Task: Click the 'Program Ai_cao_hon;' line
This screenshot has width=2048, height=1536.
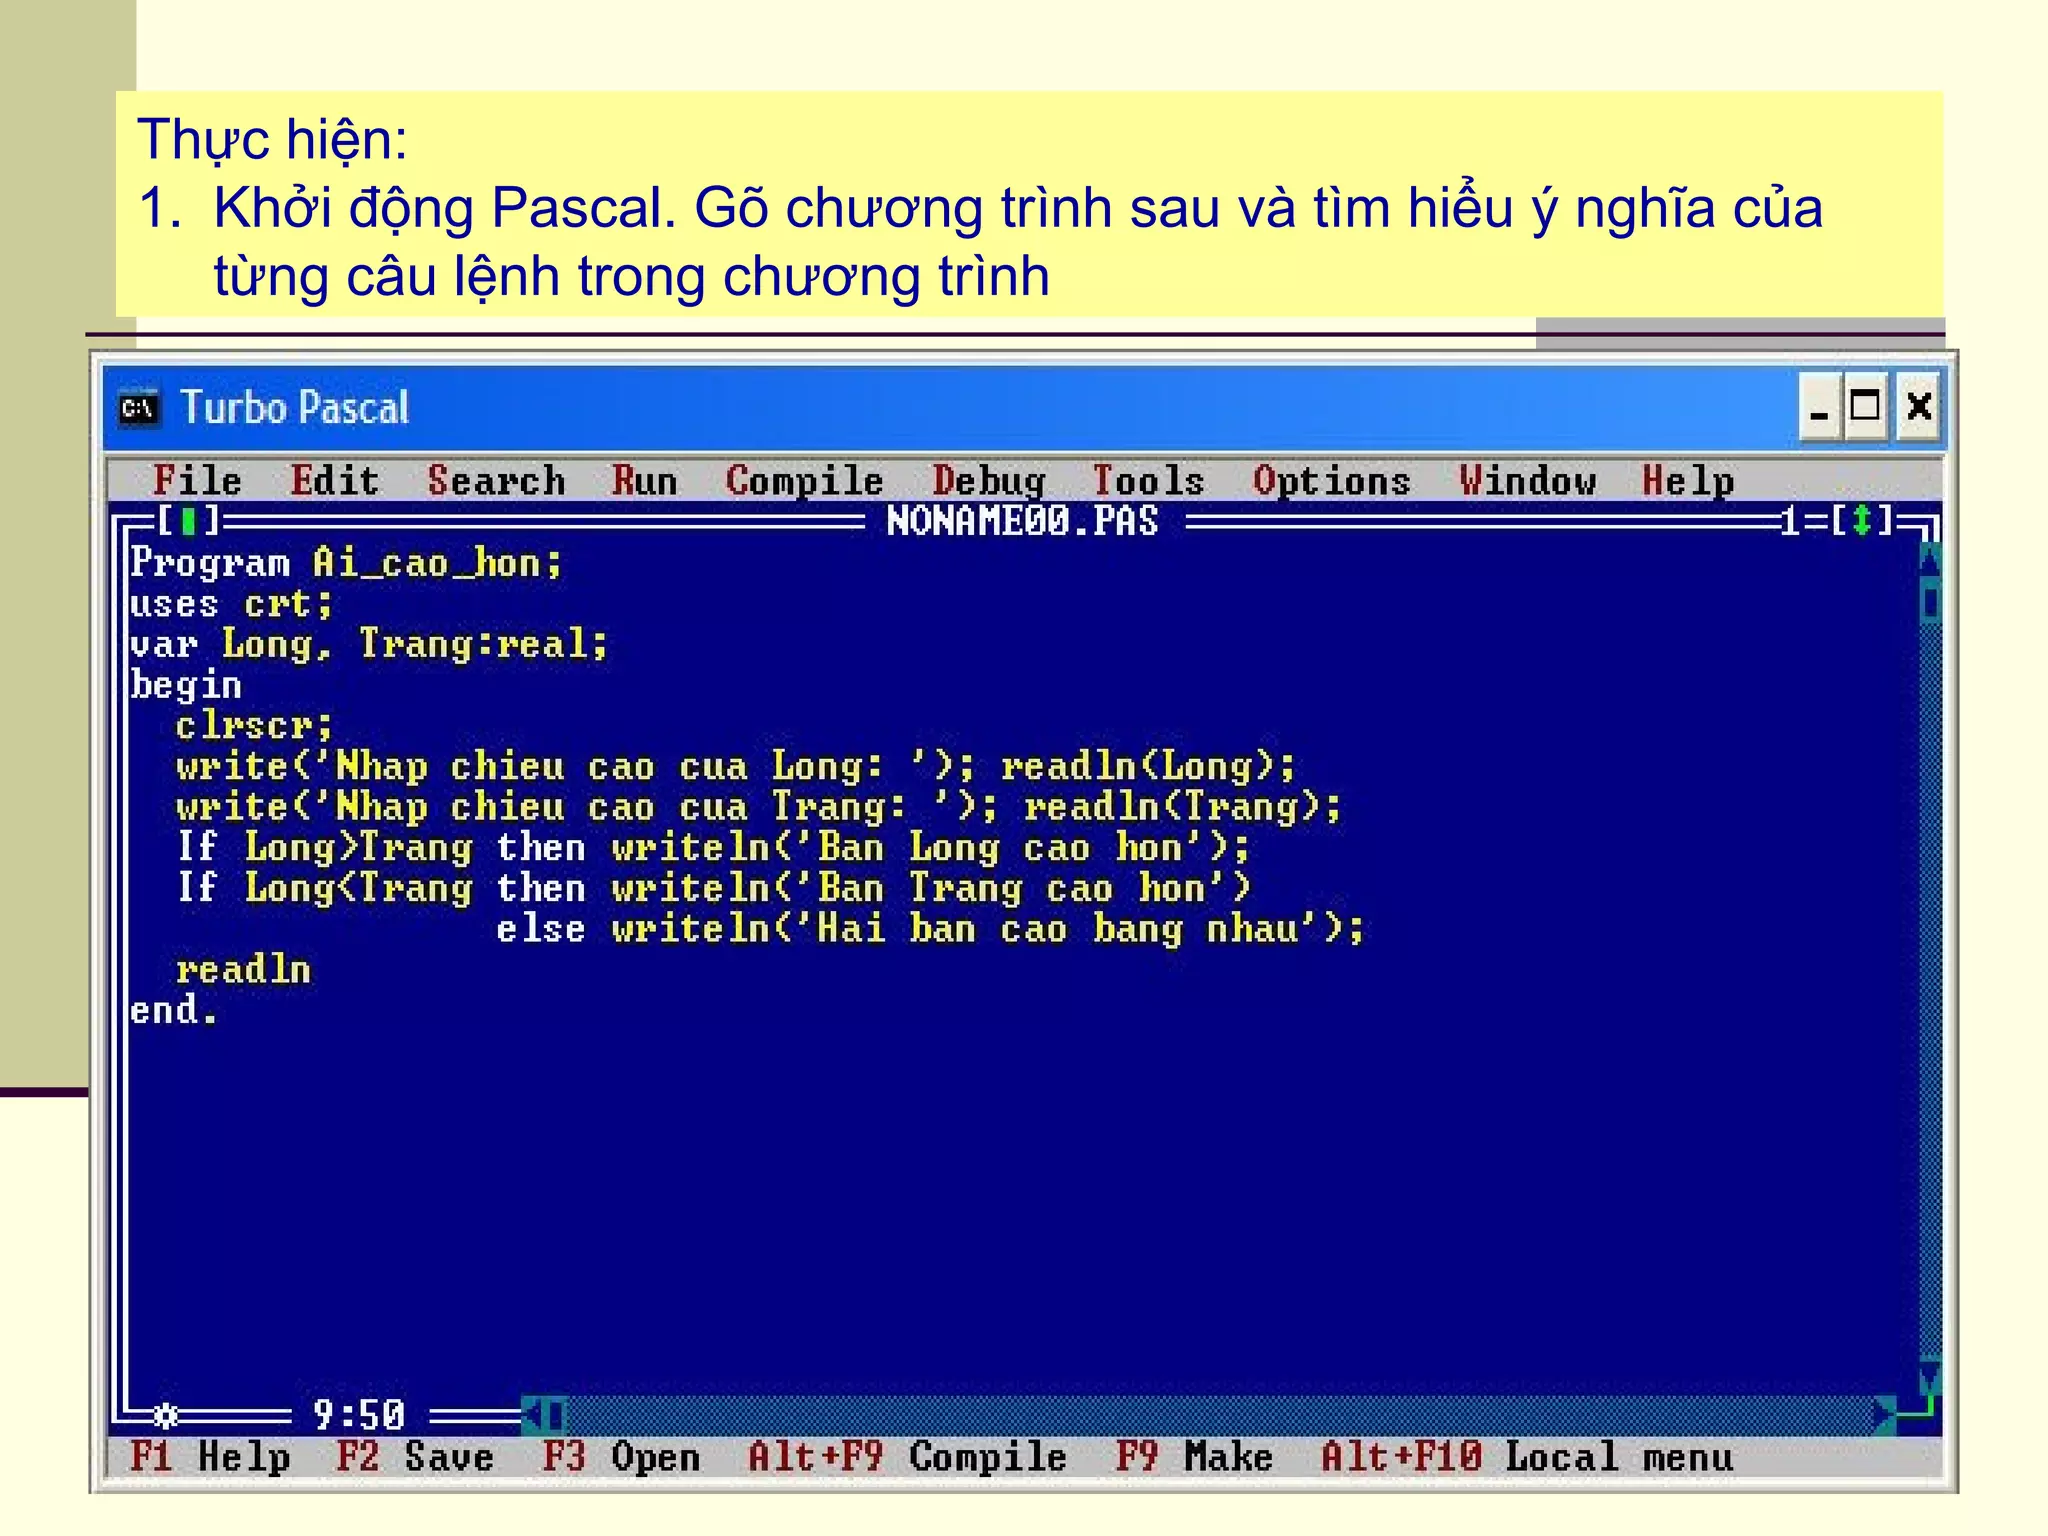Action: (346, 563)
